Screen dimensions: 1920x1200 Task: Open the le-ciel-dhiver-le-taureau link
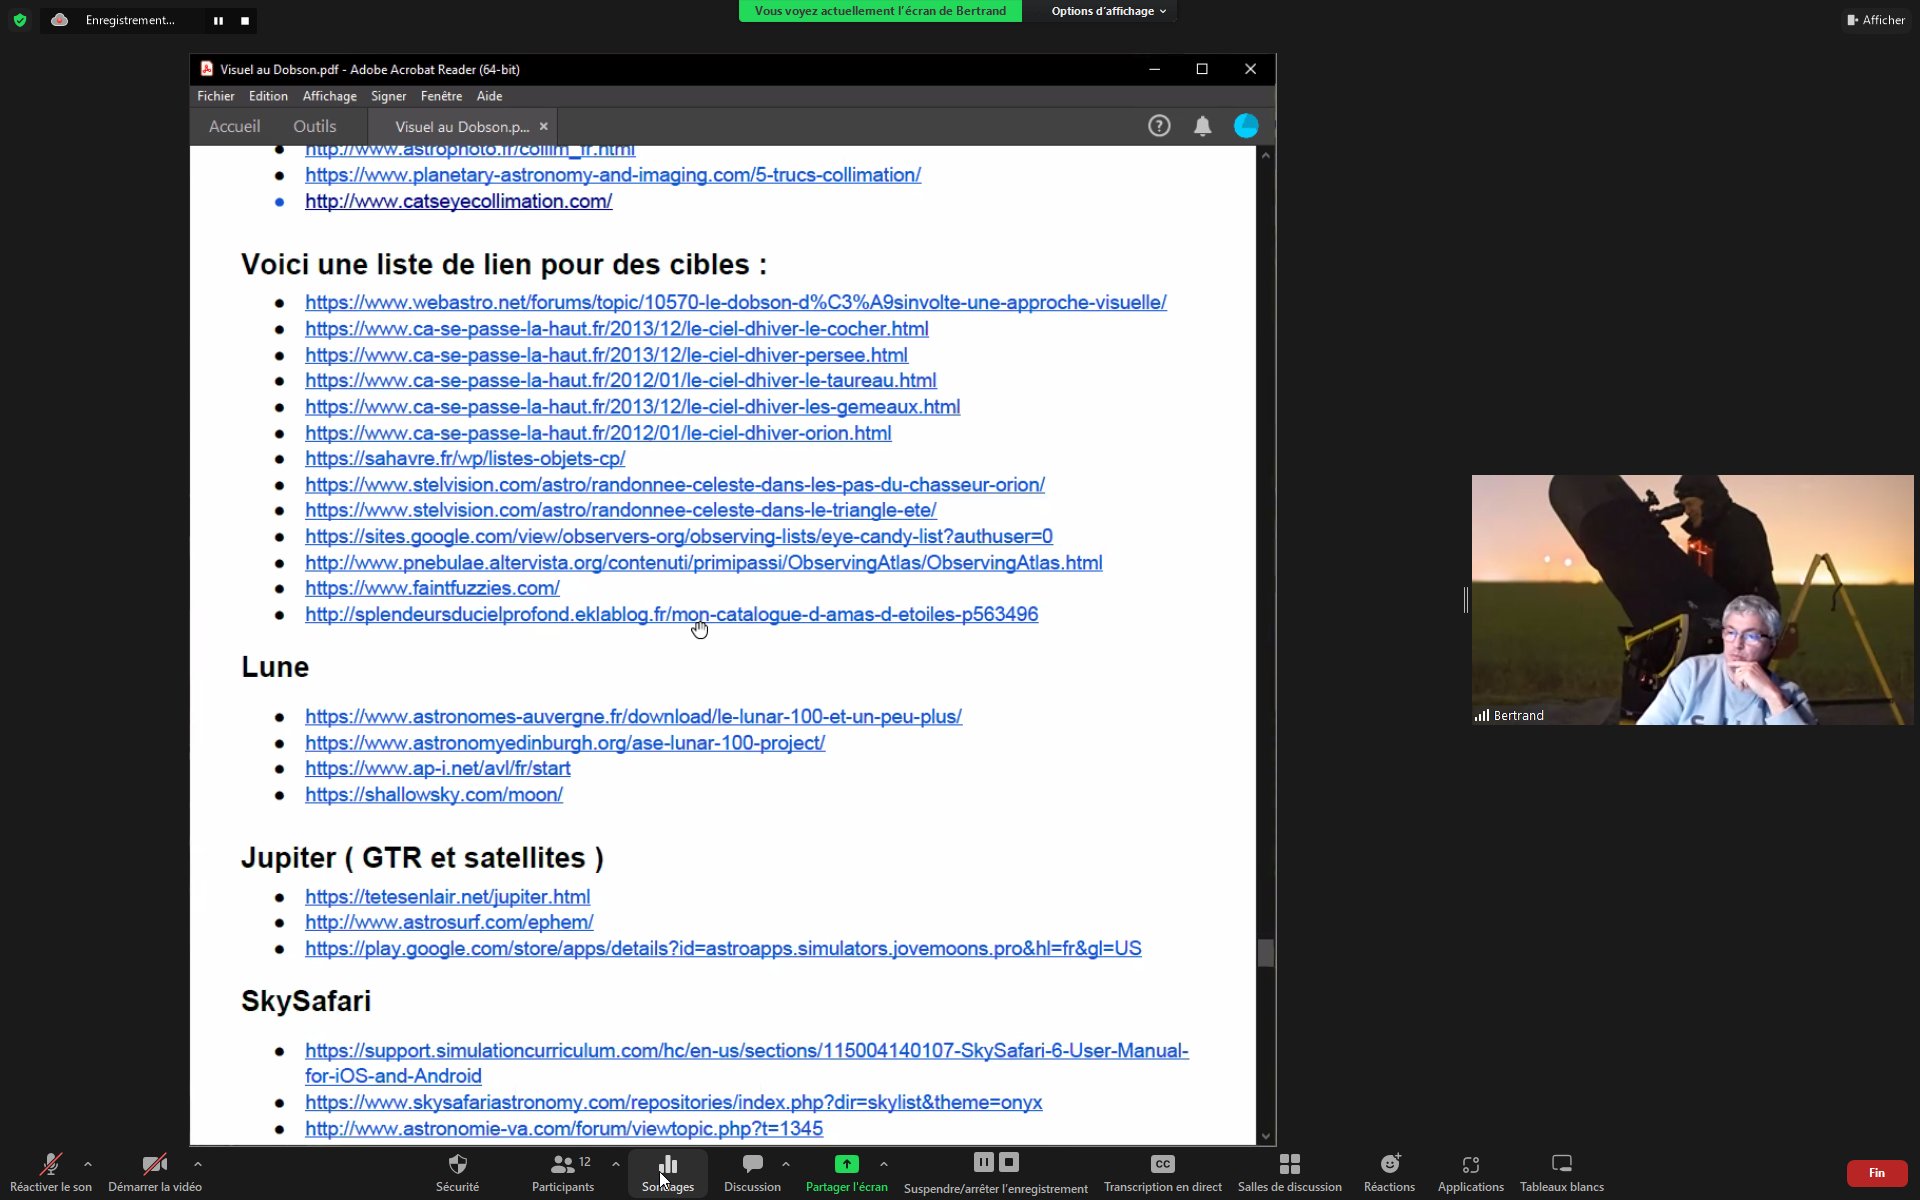pos(621,381)
